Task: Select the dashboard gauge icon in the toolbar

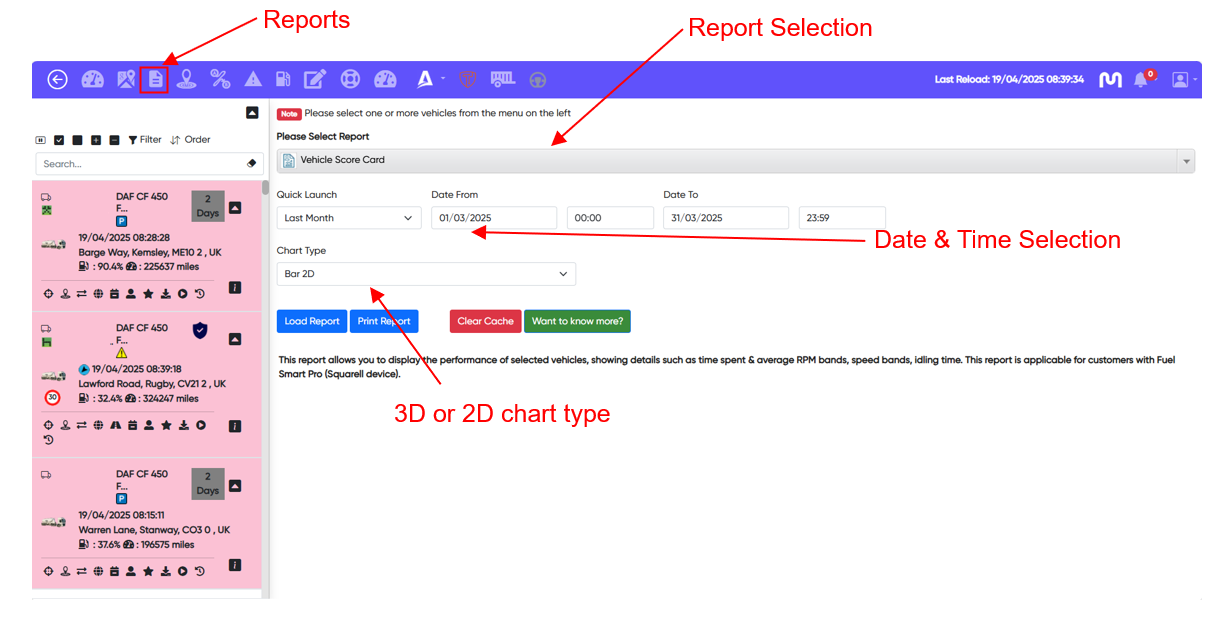Action: point(92,79)
